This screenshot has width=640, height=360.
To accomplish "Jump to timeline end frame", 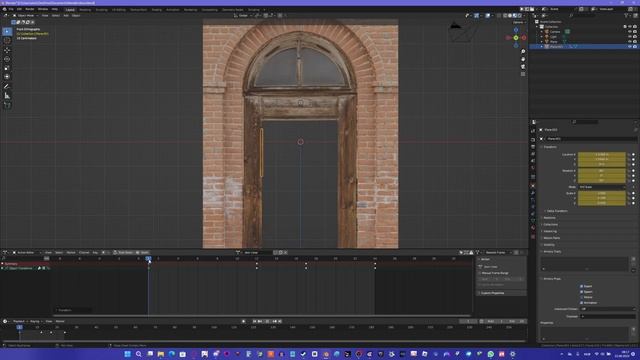I will (280, 321).
